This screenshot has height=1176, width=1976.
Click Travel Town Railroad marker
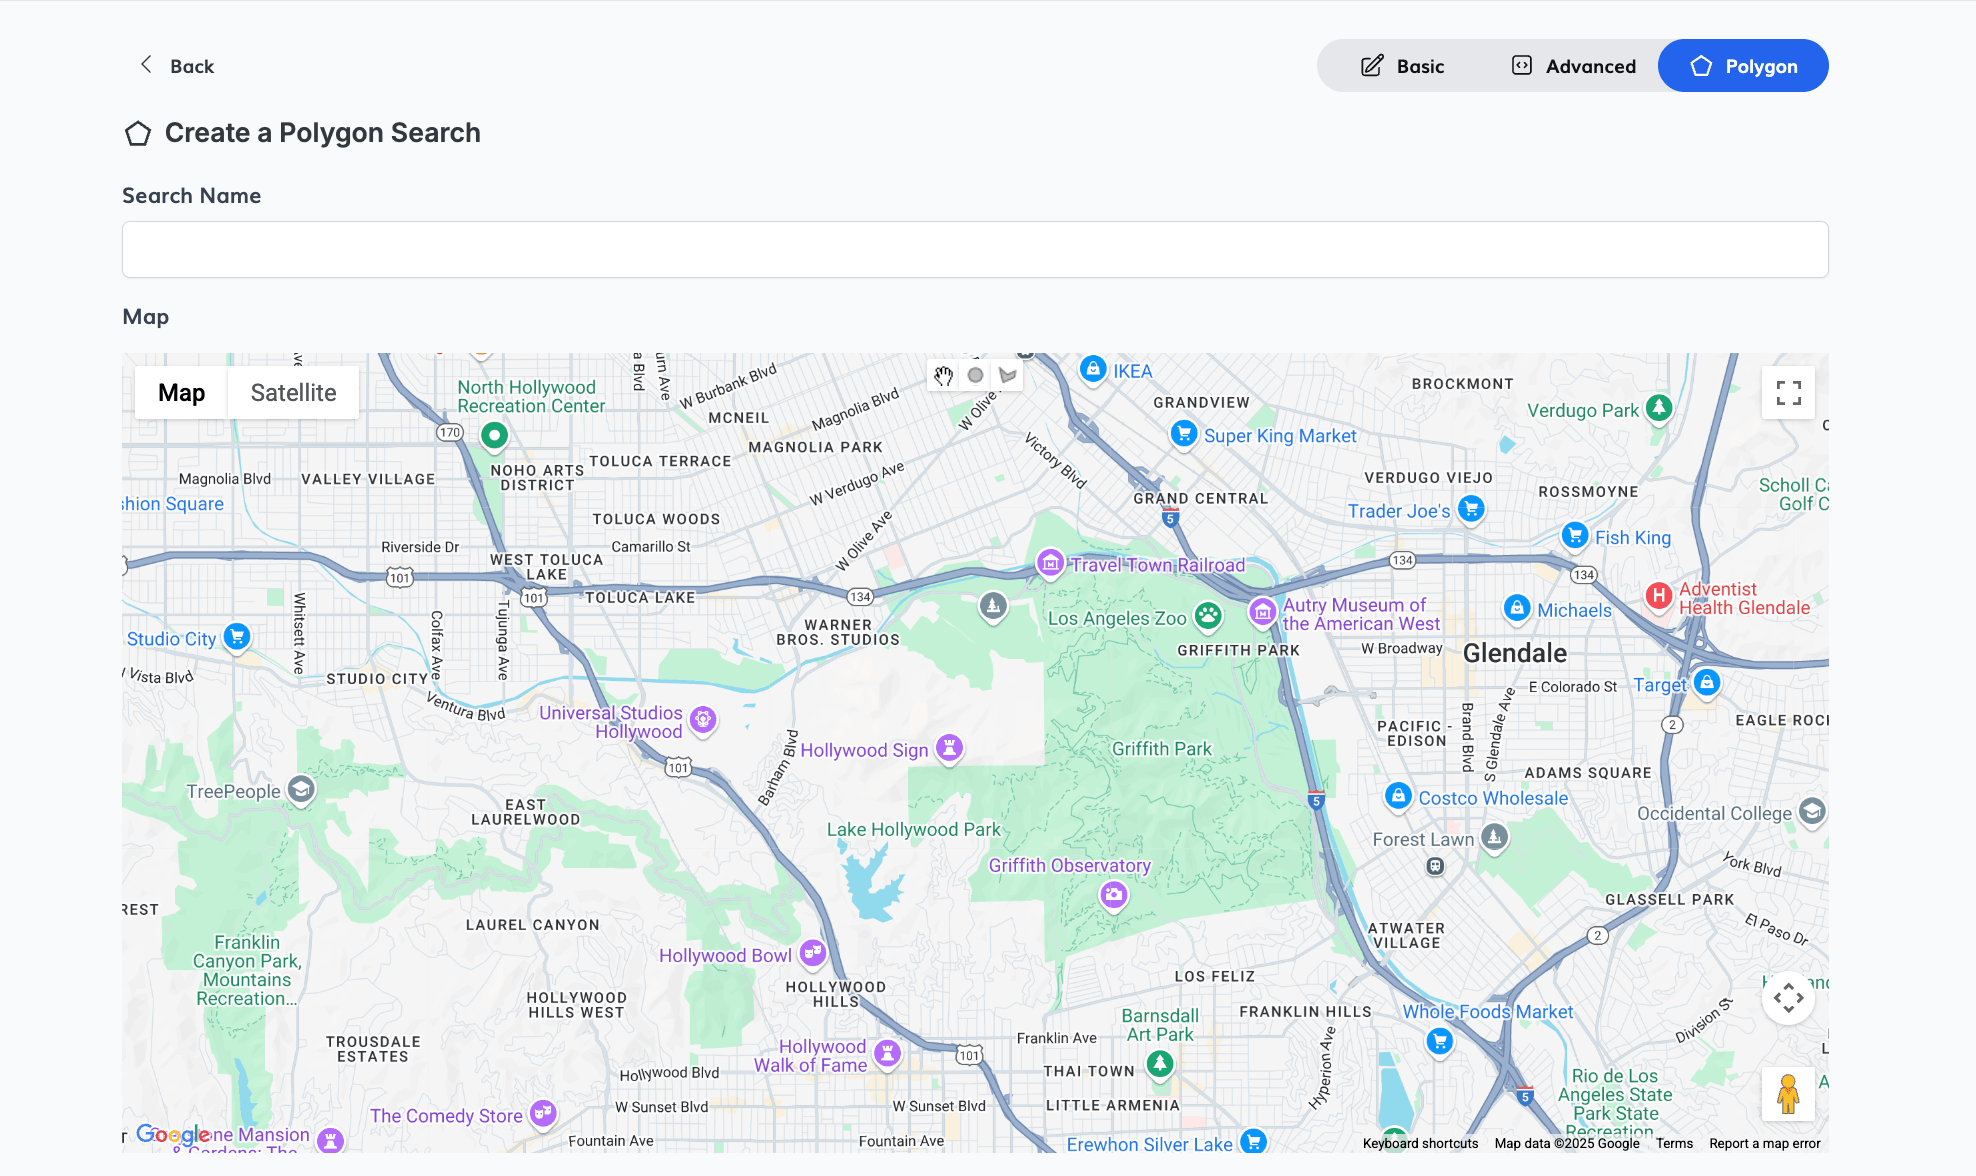[x=1050, y=564]
